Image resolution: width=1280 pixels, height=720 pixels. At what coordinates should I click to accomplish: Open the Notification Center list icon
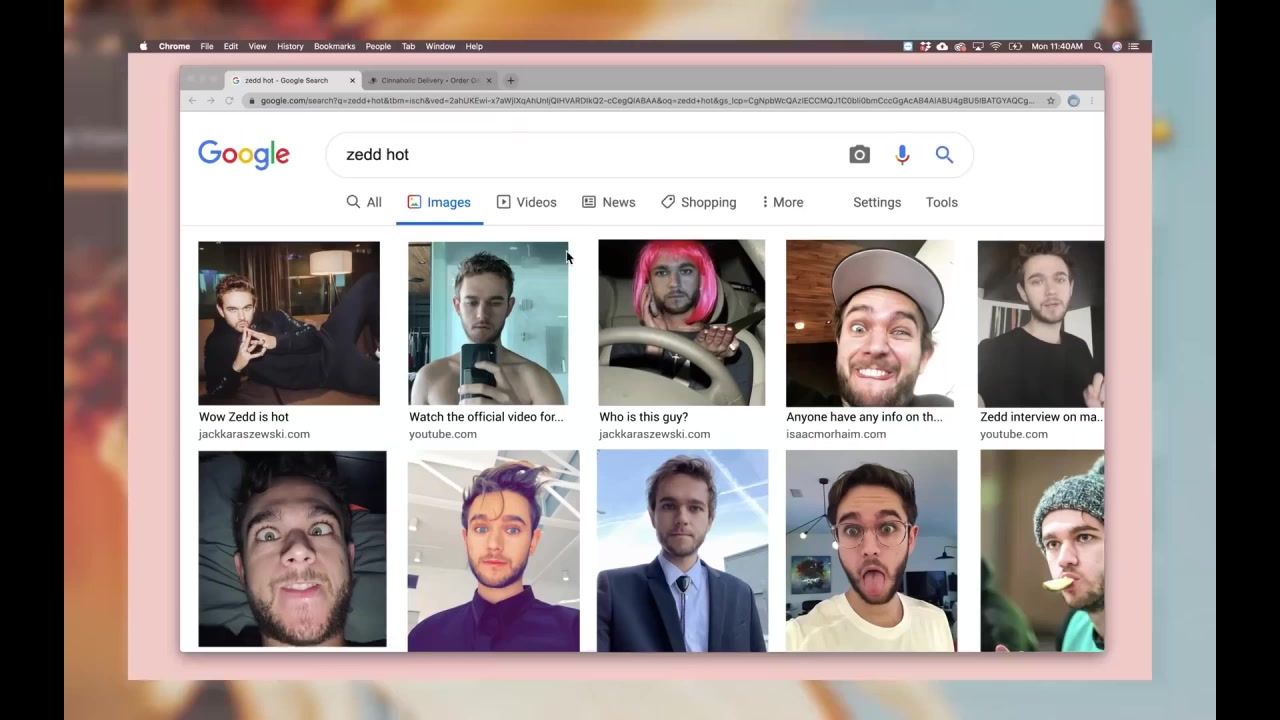[x=1133, y=46]
